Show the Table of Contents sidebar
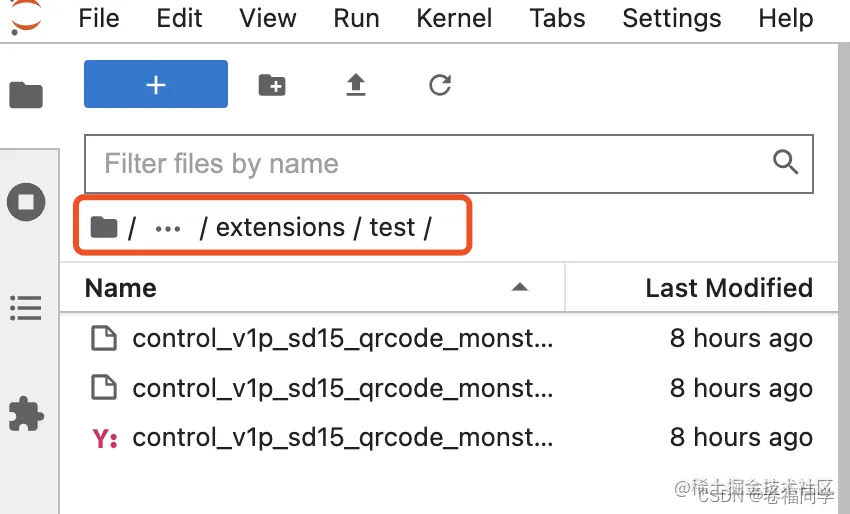 click(x=26, y=307)
